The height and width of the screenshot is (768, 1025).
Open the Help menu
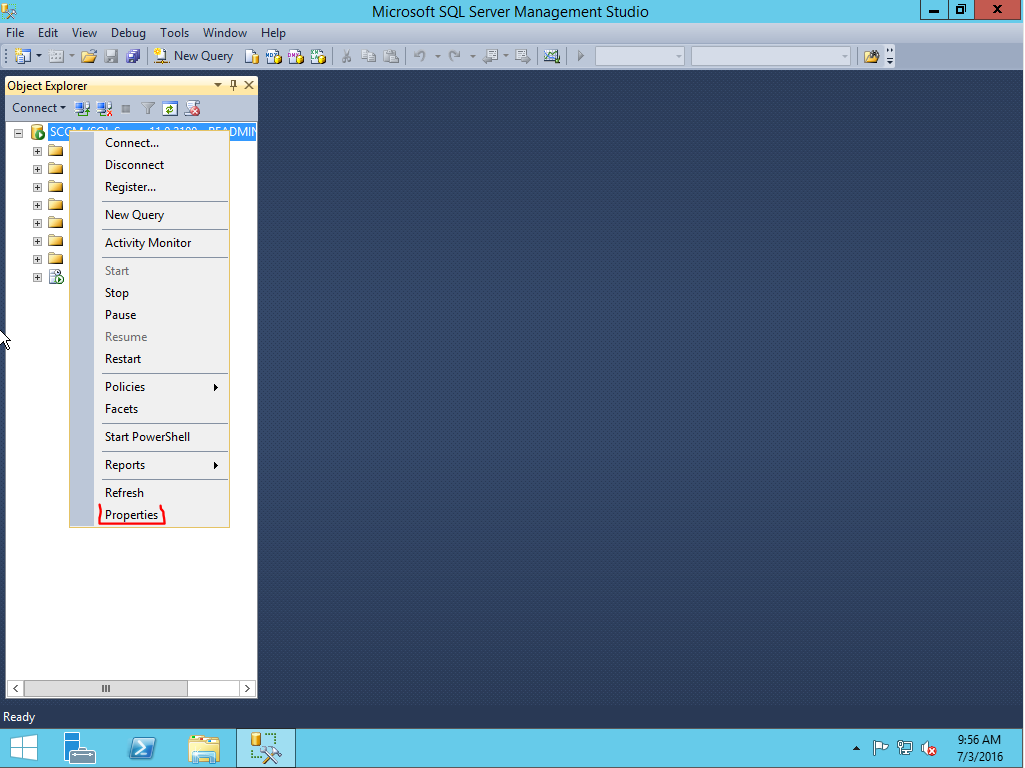pyautogui.click(x=273, y=33)
